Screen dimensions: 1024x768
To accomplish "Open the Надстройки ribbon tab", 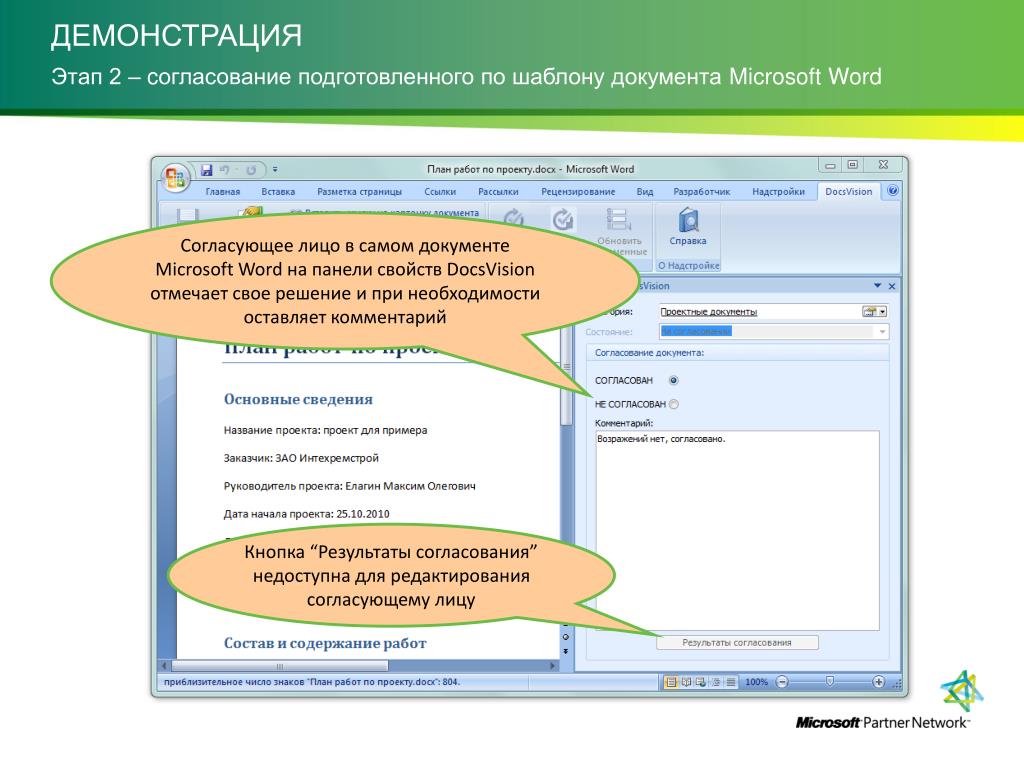I will (x=778, y=191).
